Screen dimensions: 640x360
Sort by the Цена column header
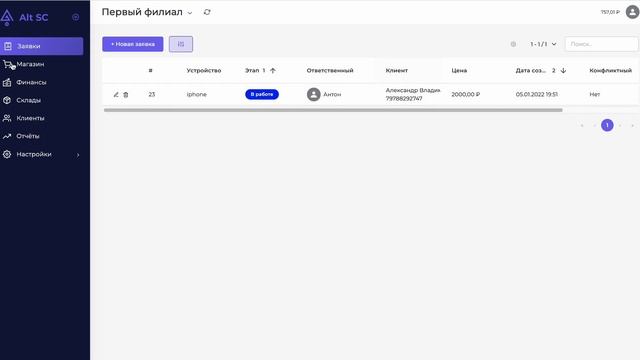459,70
